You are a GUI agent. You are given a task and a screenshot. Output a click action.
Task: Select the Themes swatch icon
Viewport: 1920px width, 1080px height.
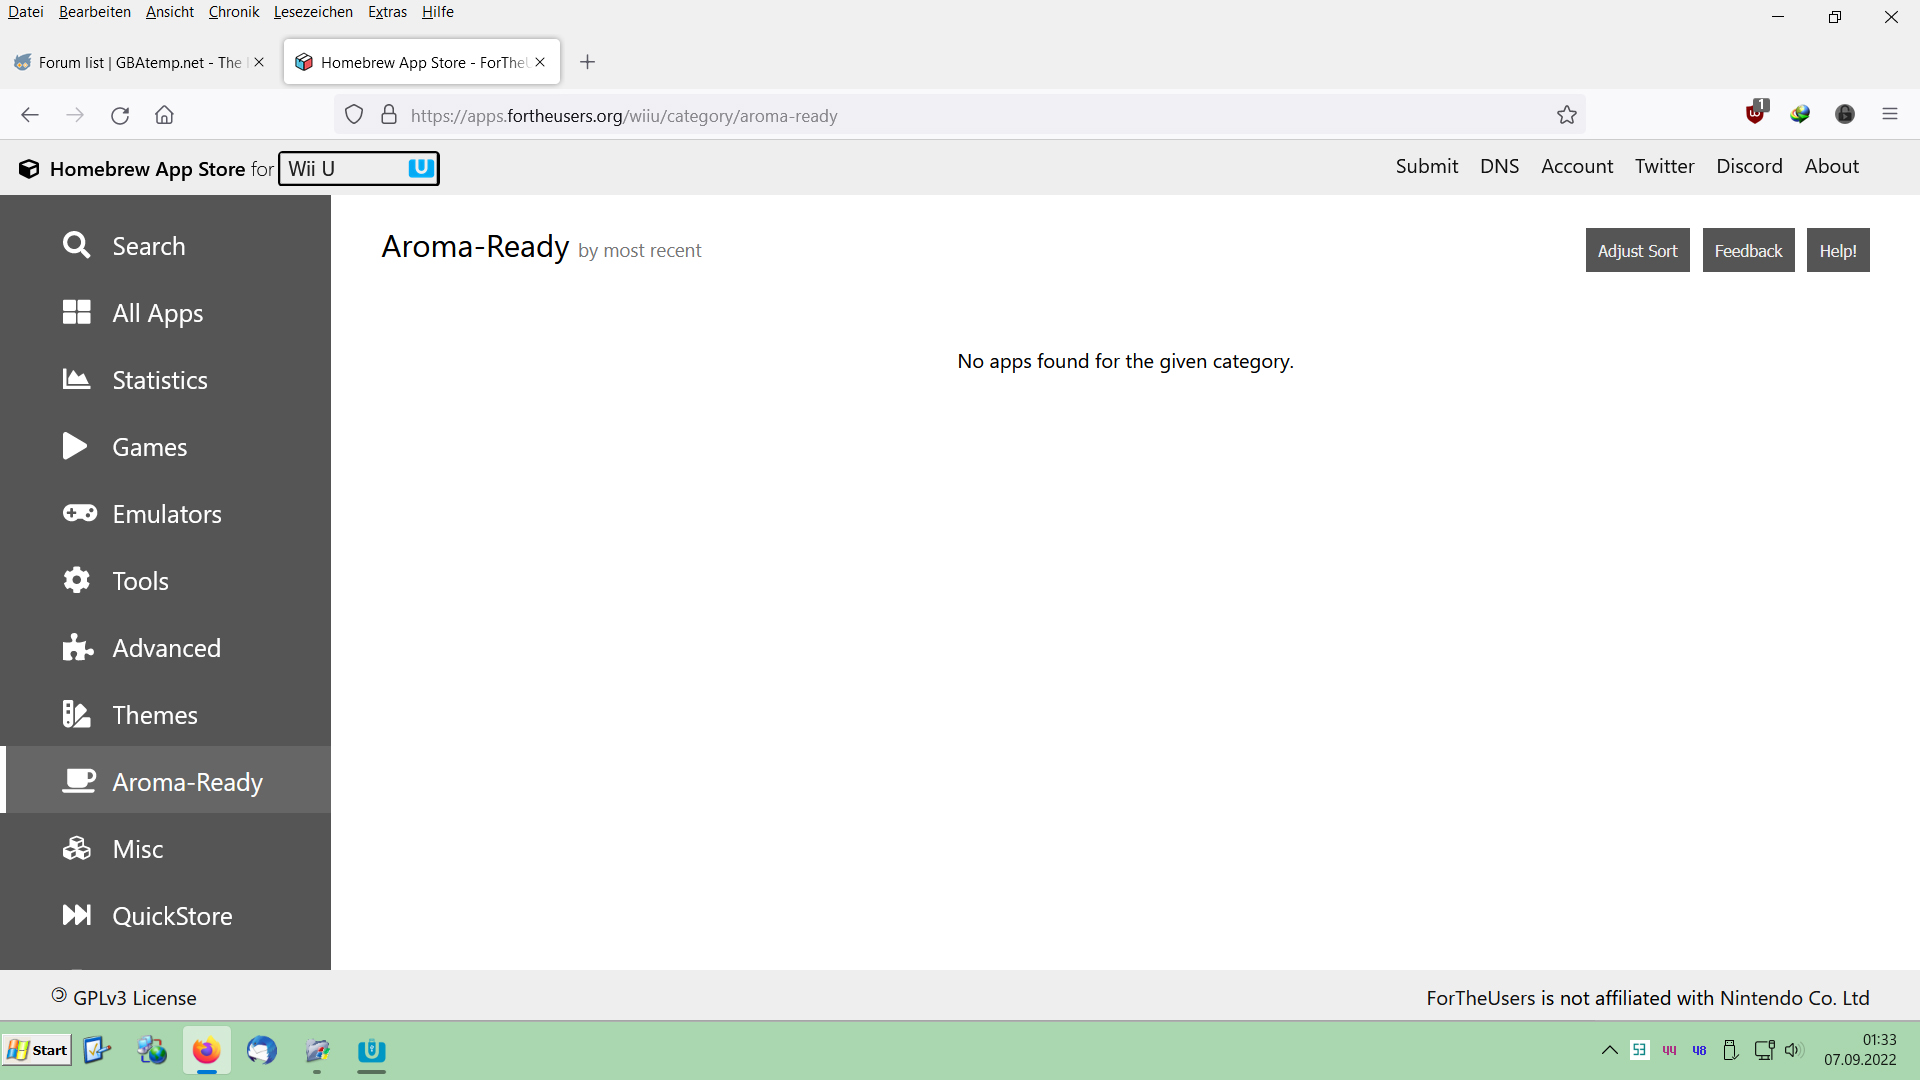(x=76, y=714)
